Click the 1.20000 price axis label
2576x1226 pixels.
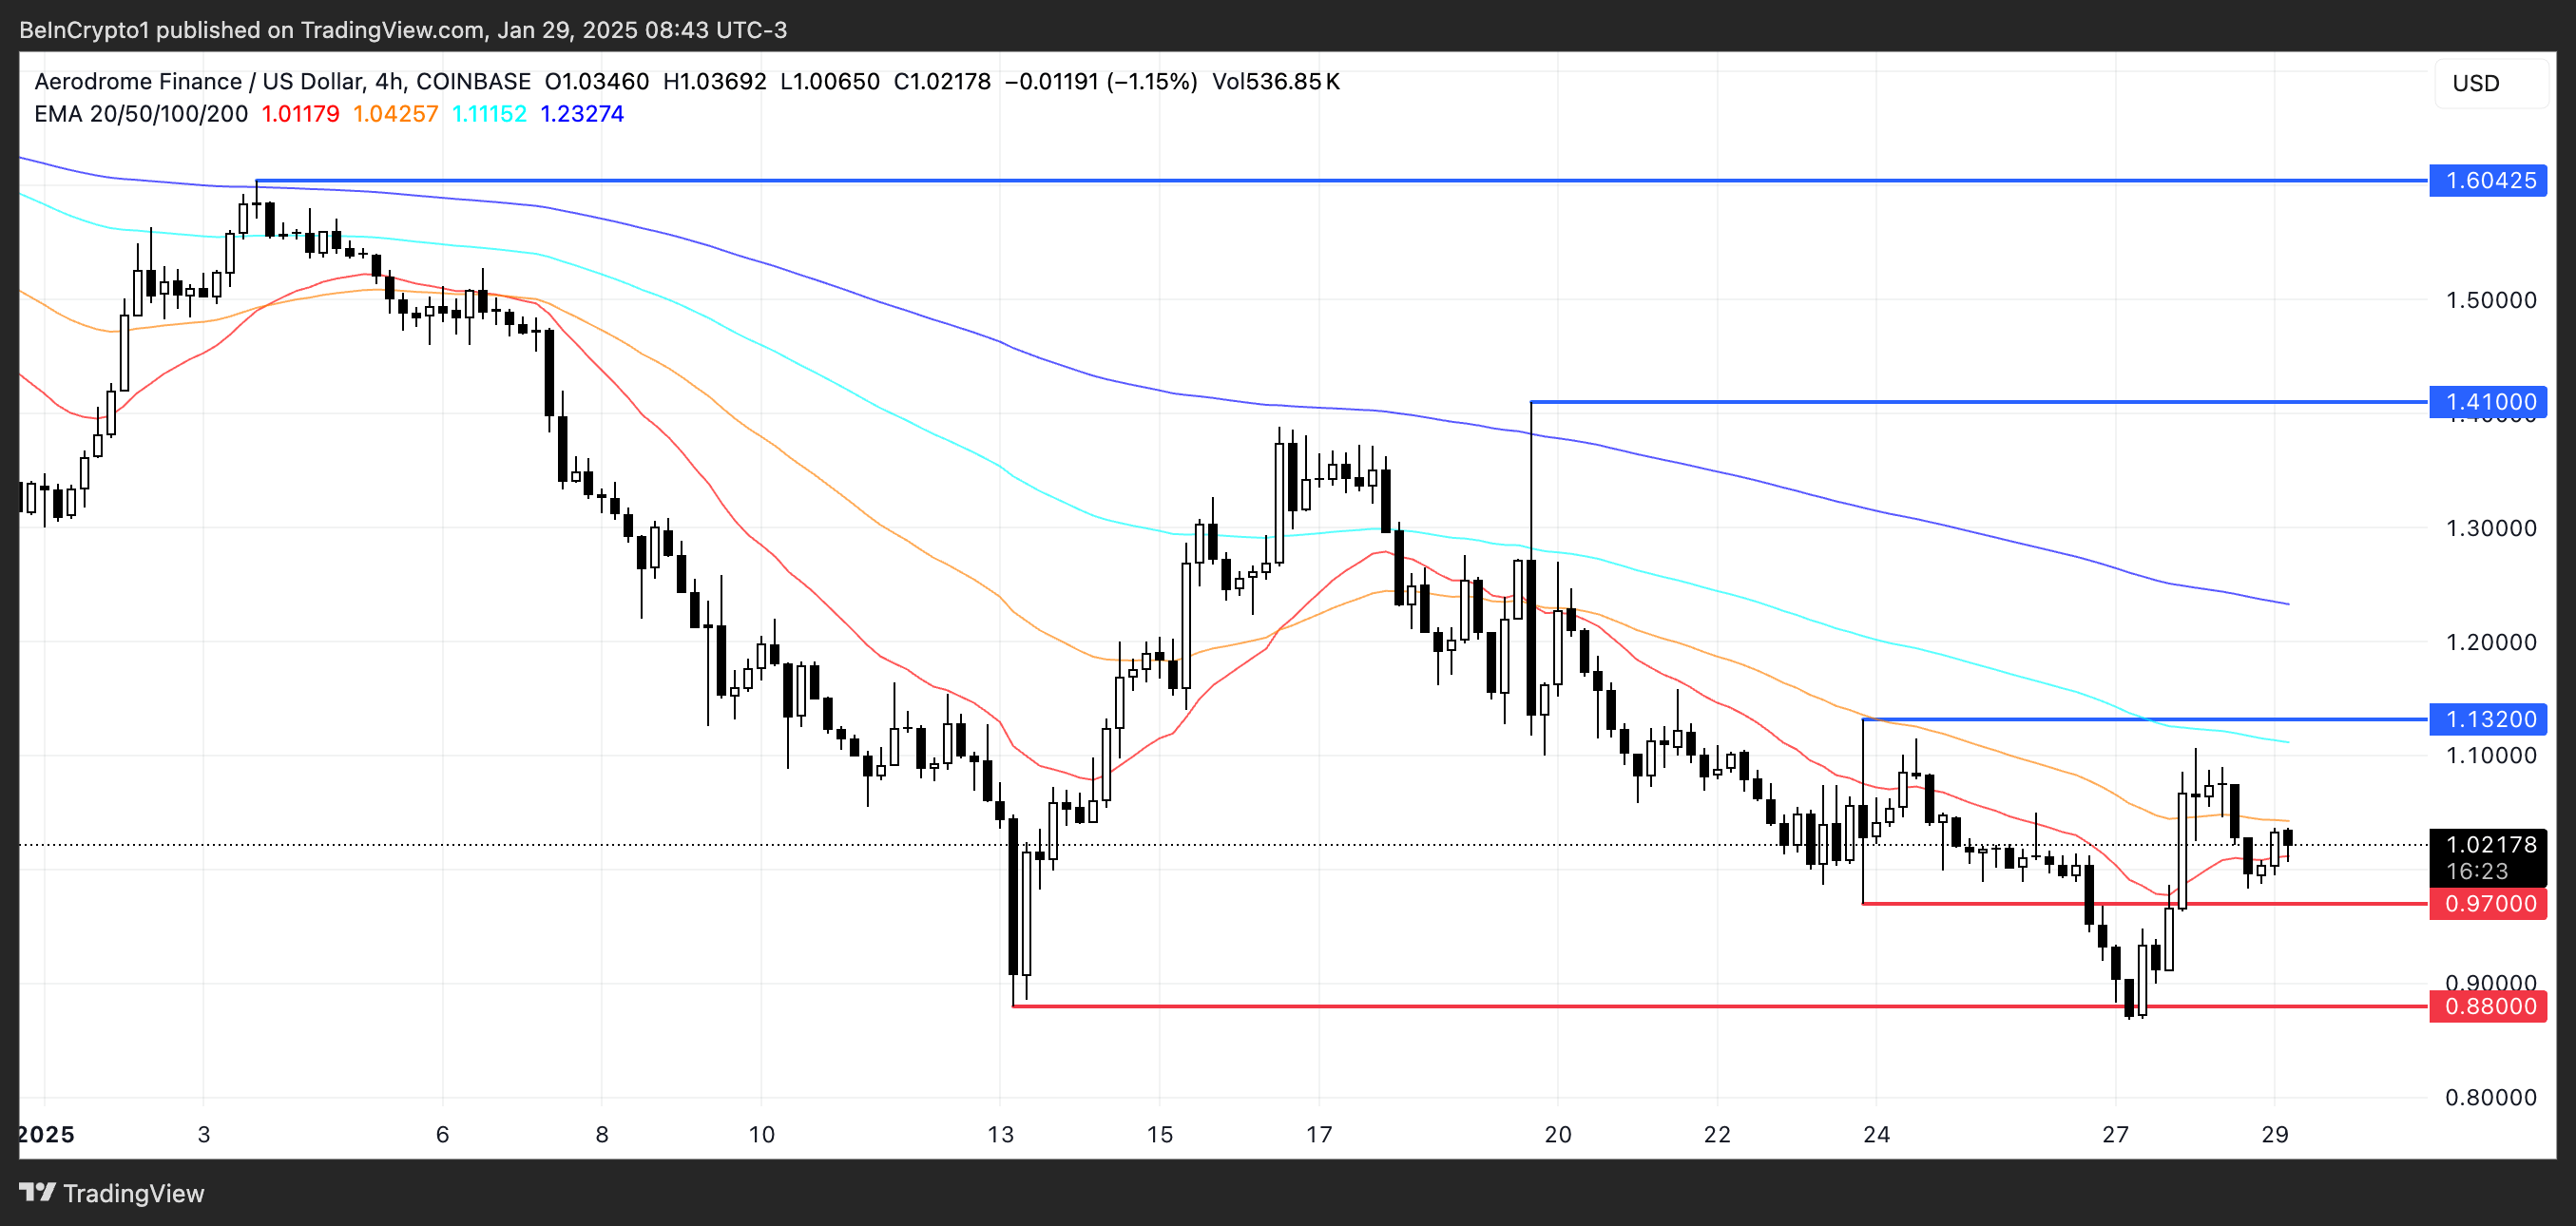click(2491, 642)
